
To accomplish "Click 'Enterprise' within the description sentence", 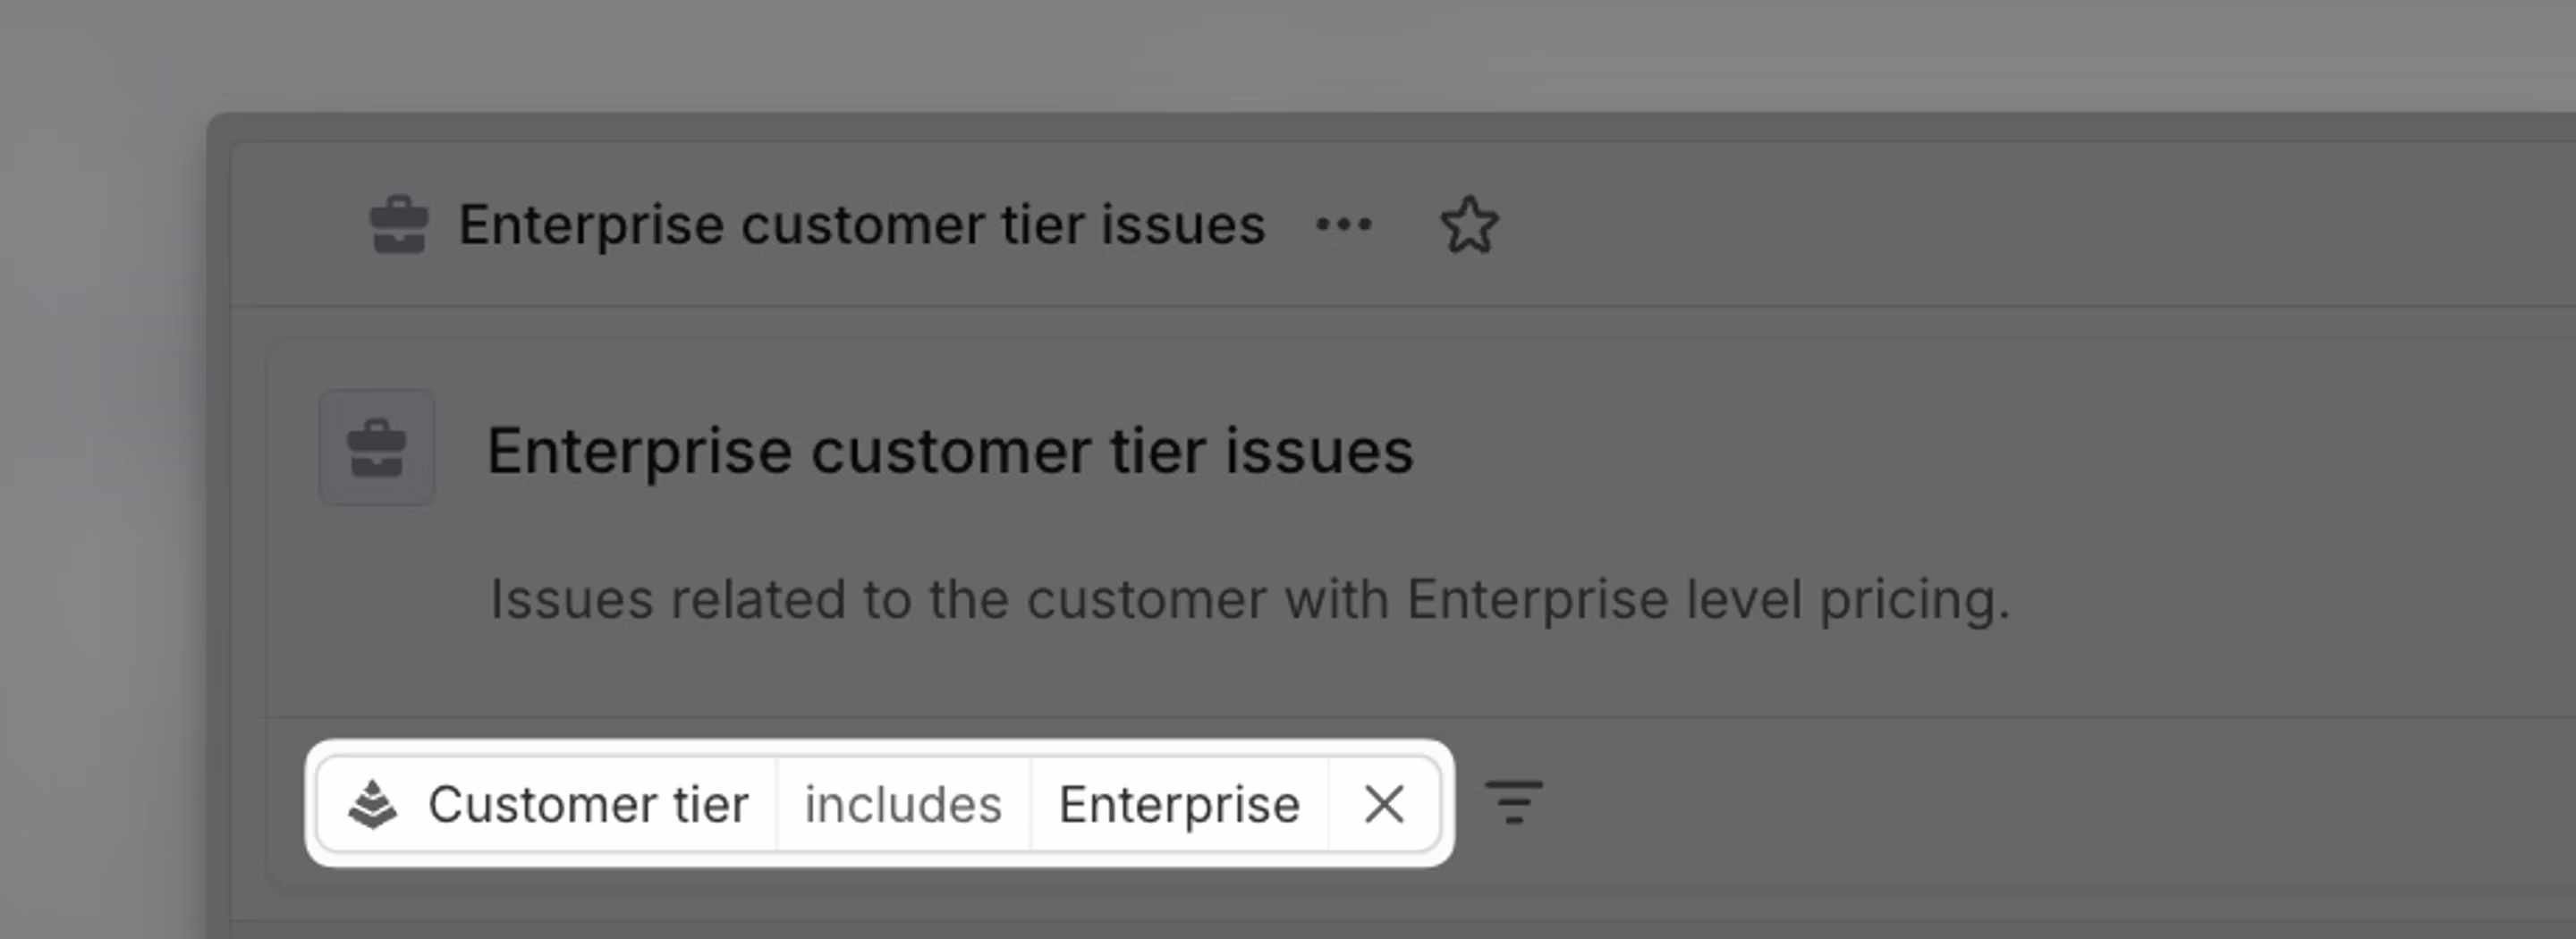I will click(1537, 600).
